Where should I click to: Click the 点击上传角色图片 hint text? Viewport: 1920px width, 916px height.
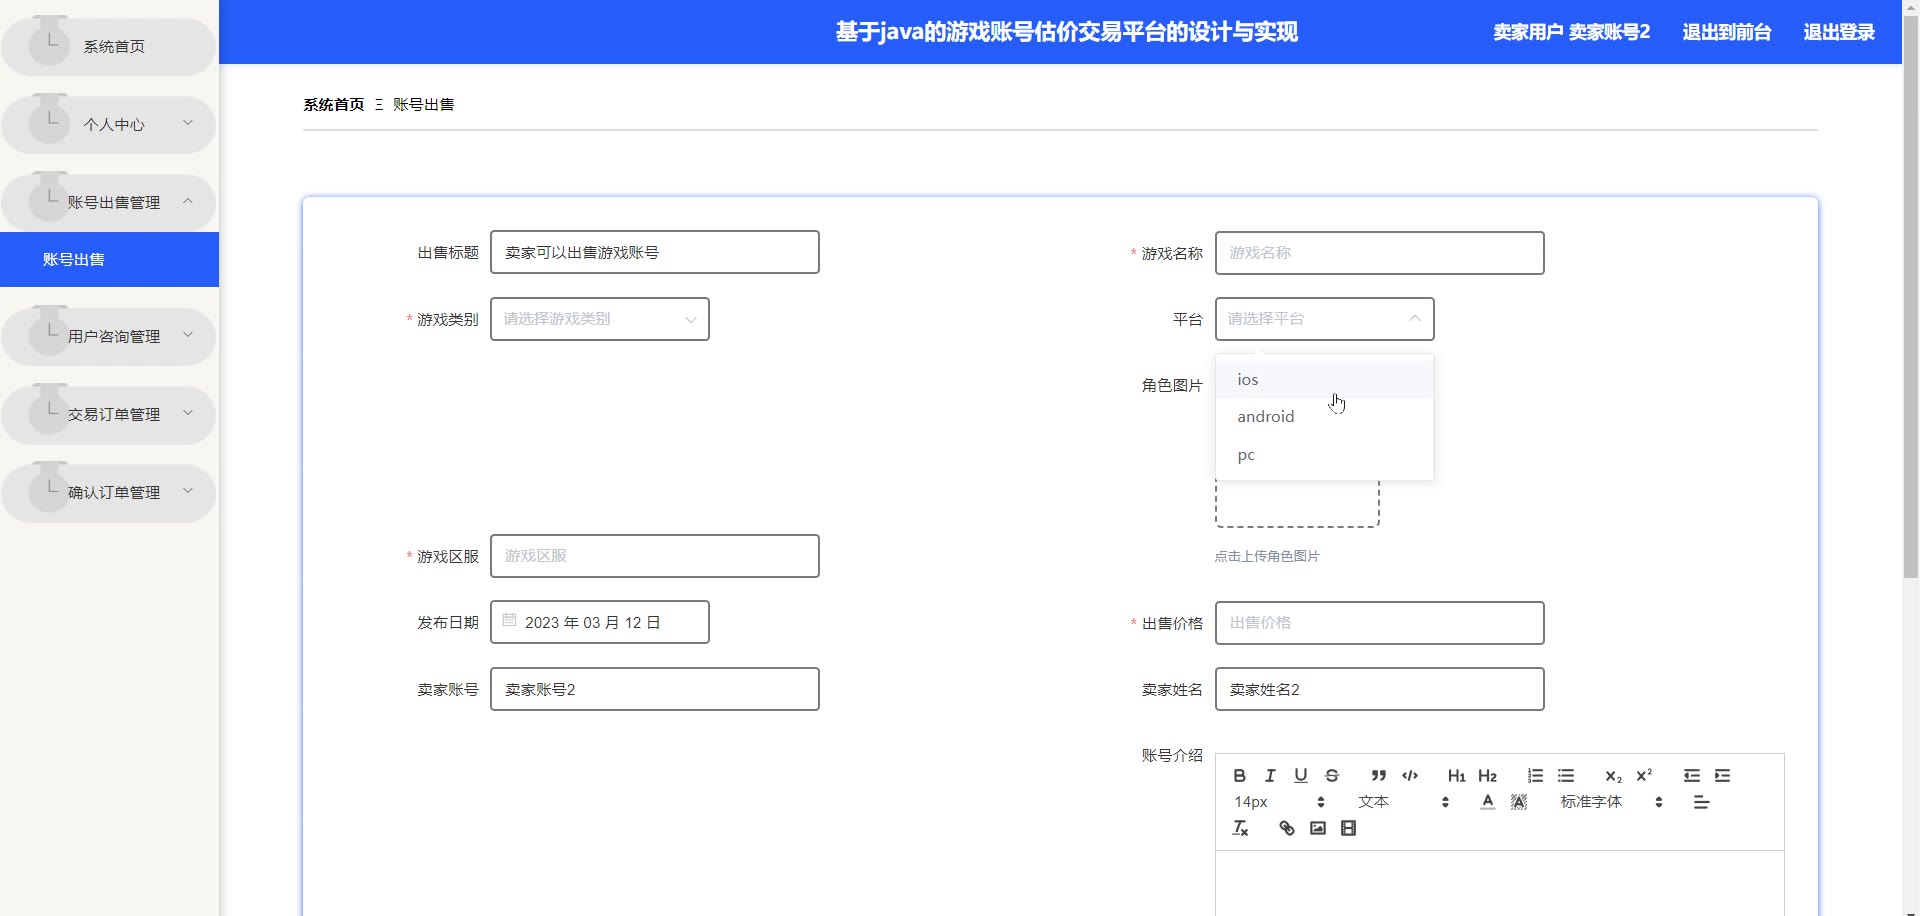click(1267, 556)
